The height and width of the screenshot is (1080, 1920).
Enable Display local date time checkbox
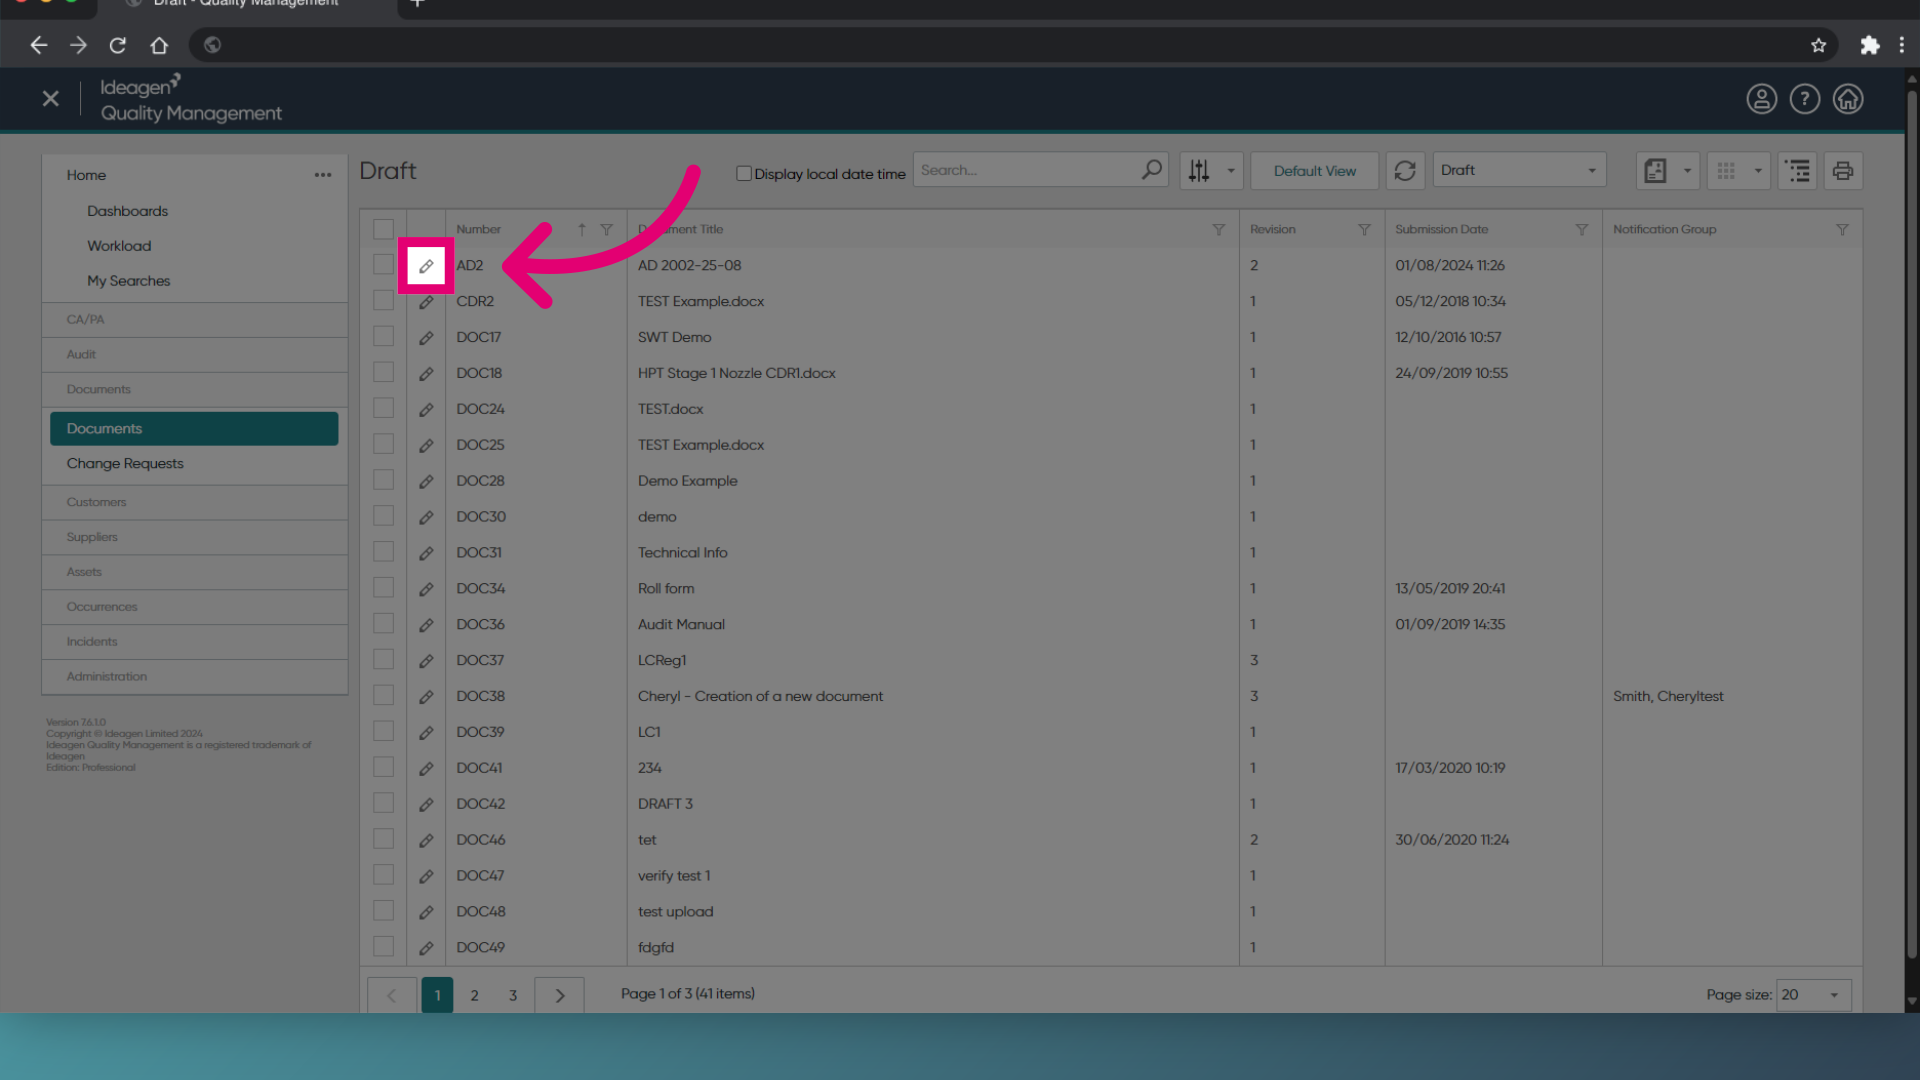click(744, 173)
